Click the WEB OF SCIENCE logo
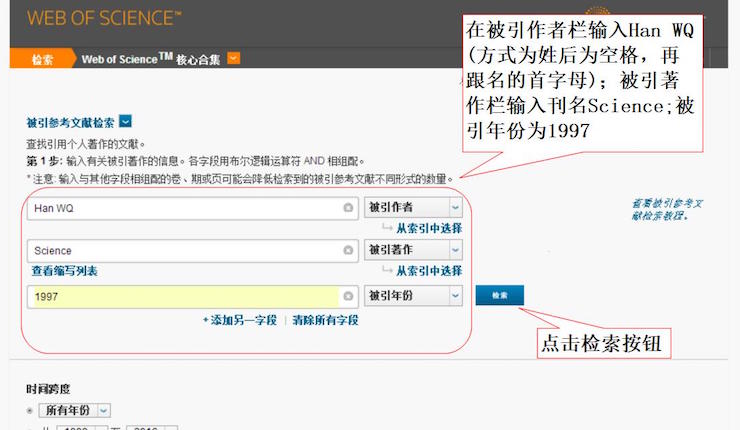Viewport: 740px width, 430px height. click(x=104, y=18)
